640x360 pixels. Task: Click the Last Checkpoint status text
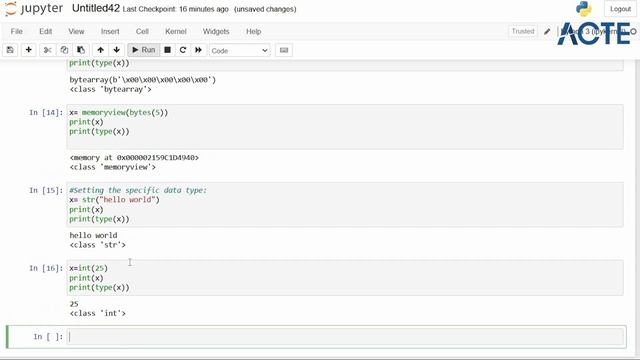(x=176, y=9)
